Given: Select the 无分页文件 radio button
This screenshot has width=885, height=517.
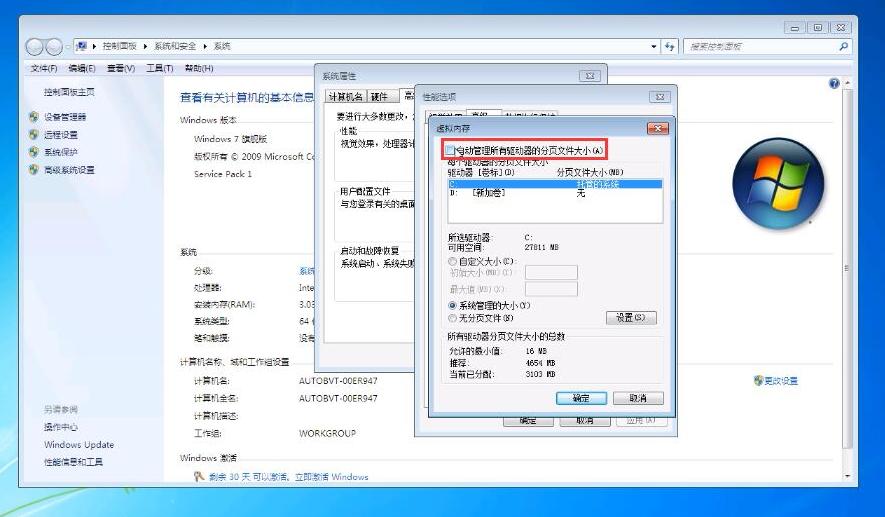Looking at the screenshot, I should 452,318.
